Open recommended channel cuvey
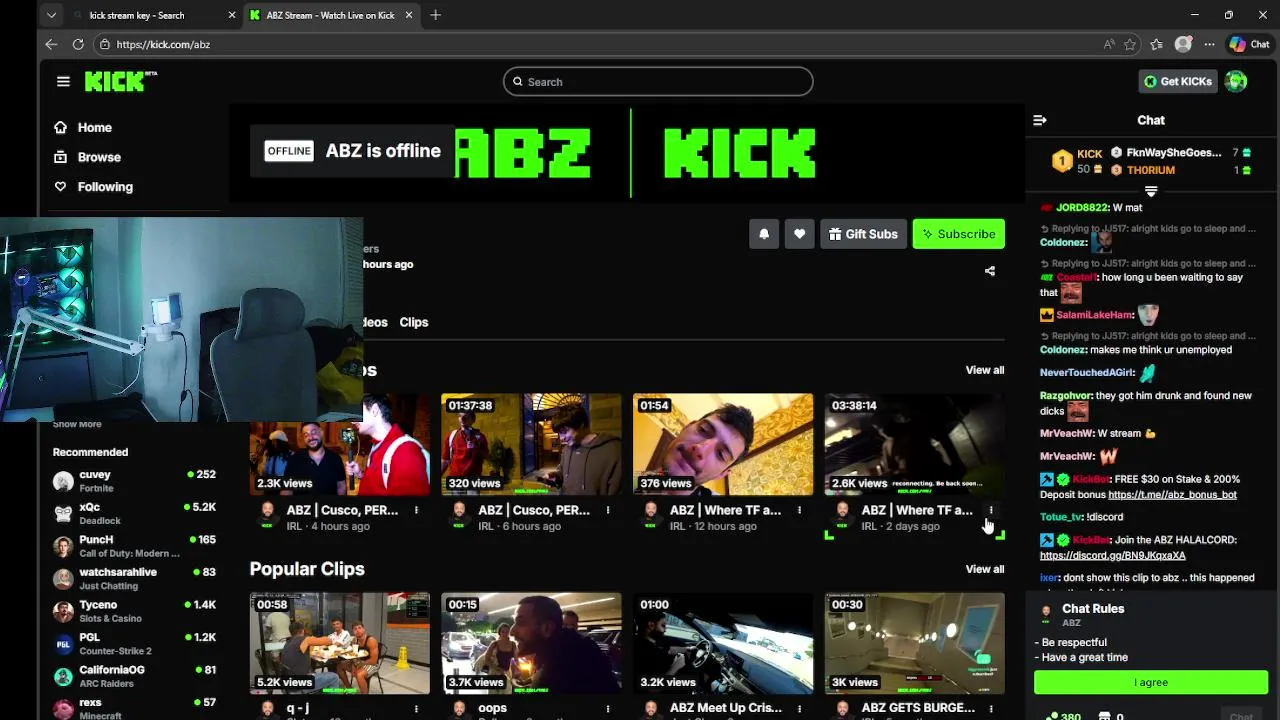Viewport: 1280px width, 720px height. coord(134,481)
